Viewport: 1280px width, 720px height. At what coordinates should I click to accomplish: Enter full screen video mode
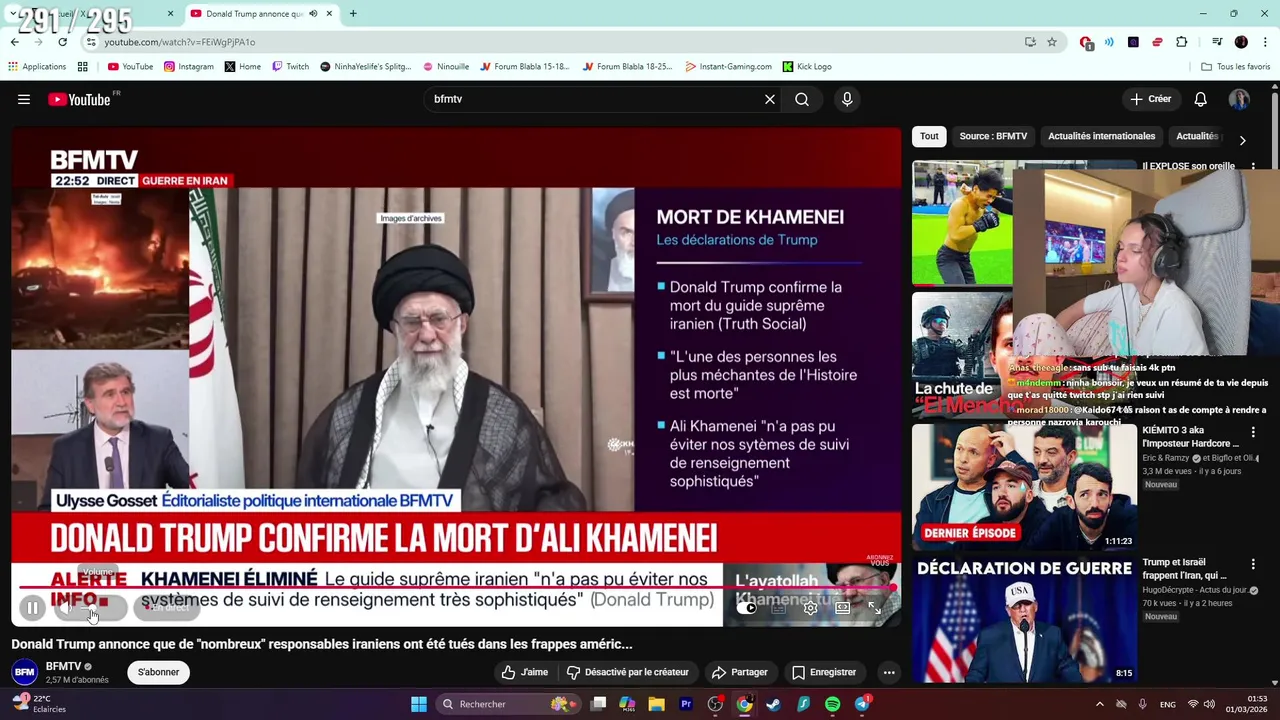(875, 607)
